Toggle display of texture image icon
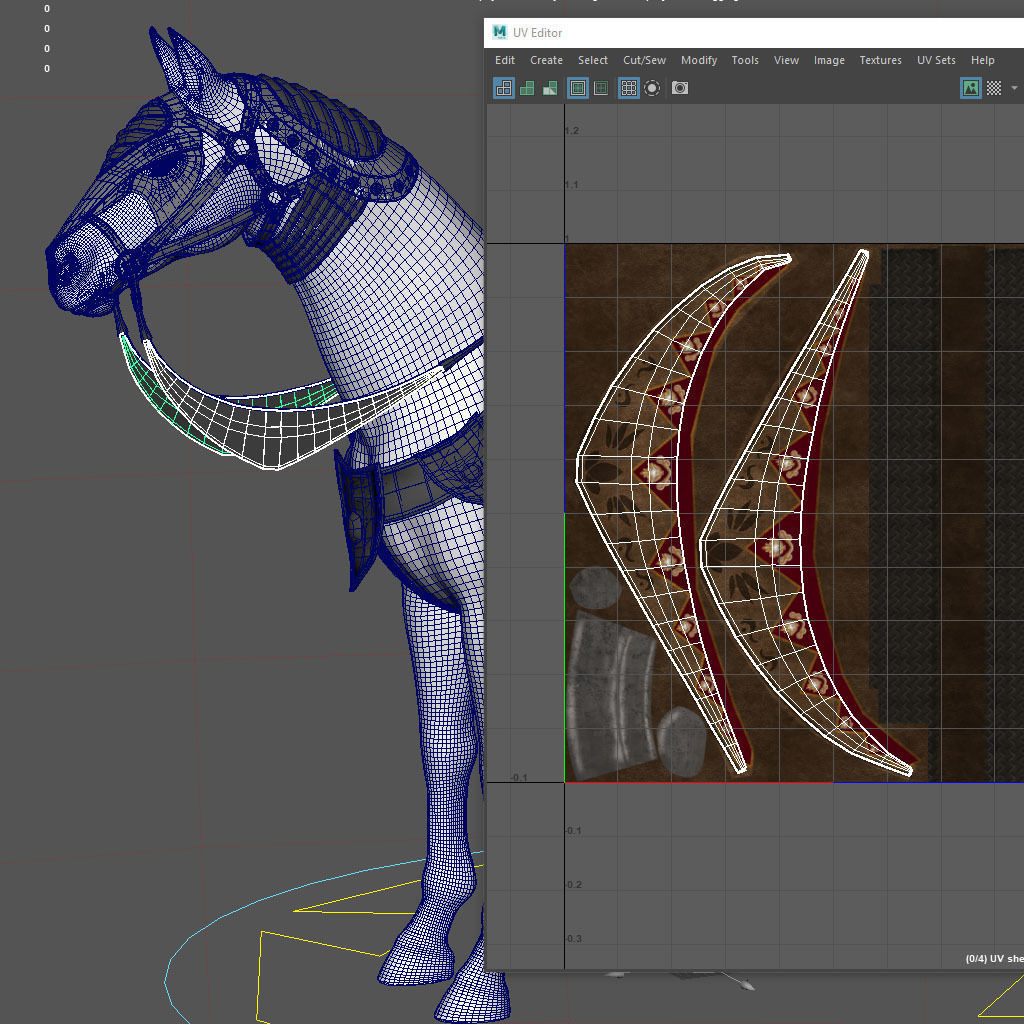This screenshot has height=1024, width=1024. point(970,88)
